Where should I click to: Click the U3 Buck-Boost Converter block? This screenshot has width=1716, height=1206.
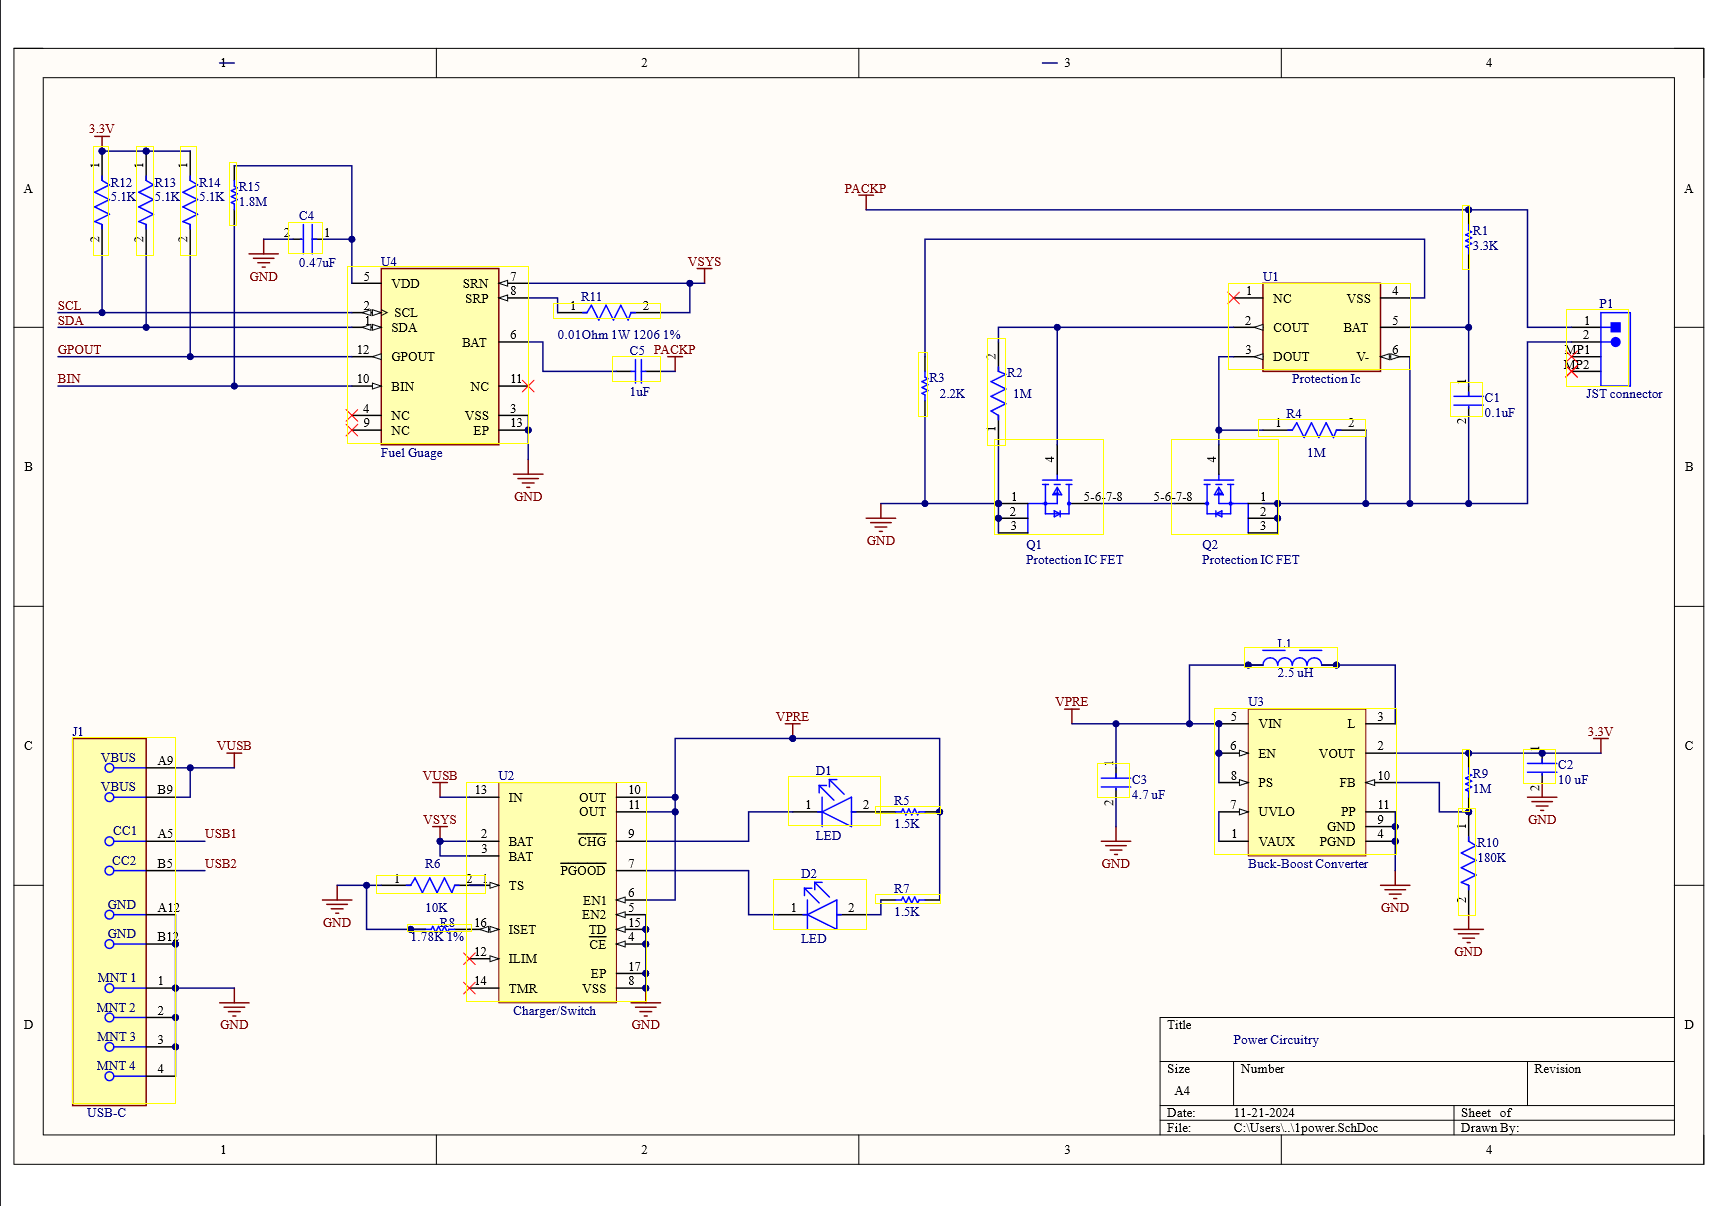point(1305,781)
